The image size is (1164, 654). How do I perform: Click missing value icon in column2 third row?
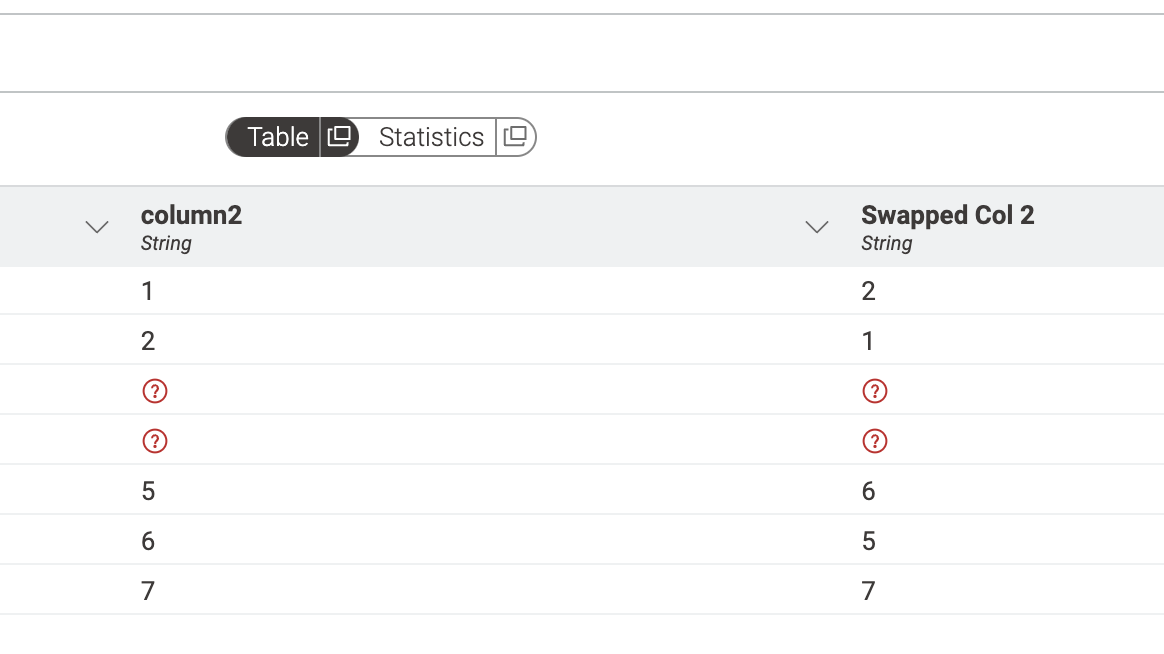154,390
